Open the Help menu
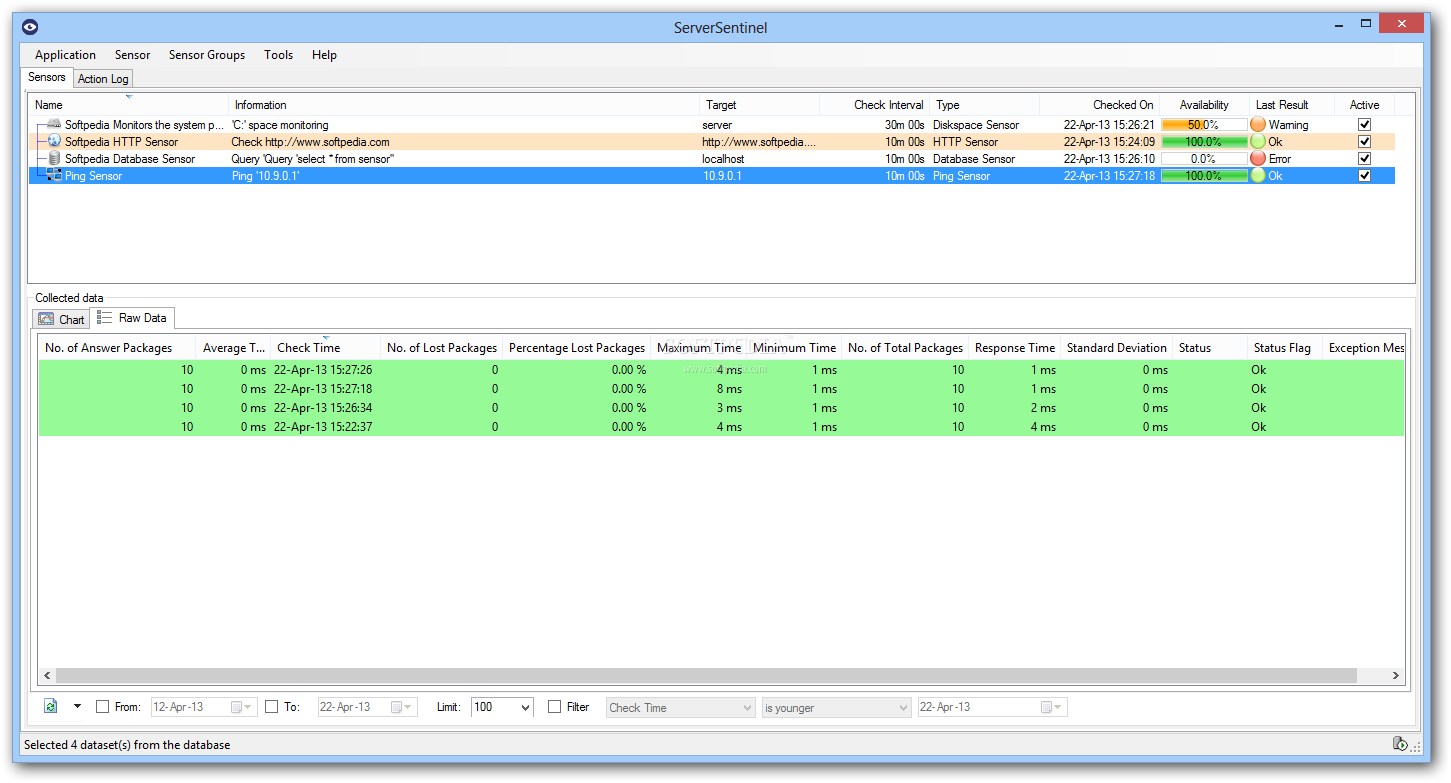The image size is (1451, 783). (x=324, y=55)
